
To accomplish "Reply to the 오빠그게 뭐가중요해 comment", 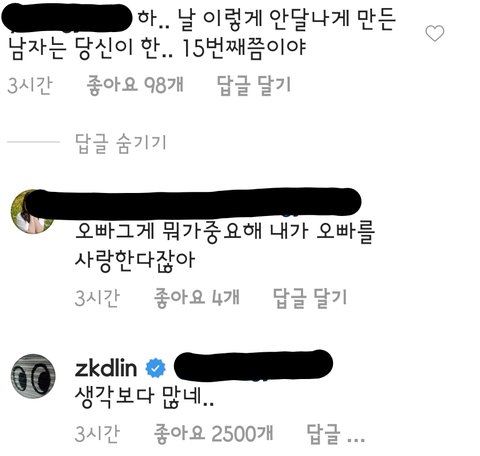I will click(310, 298).
